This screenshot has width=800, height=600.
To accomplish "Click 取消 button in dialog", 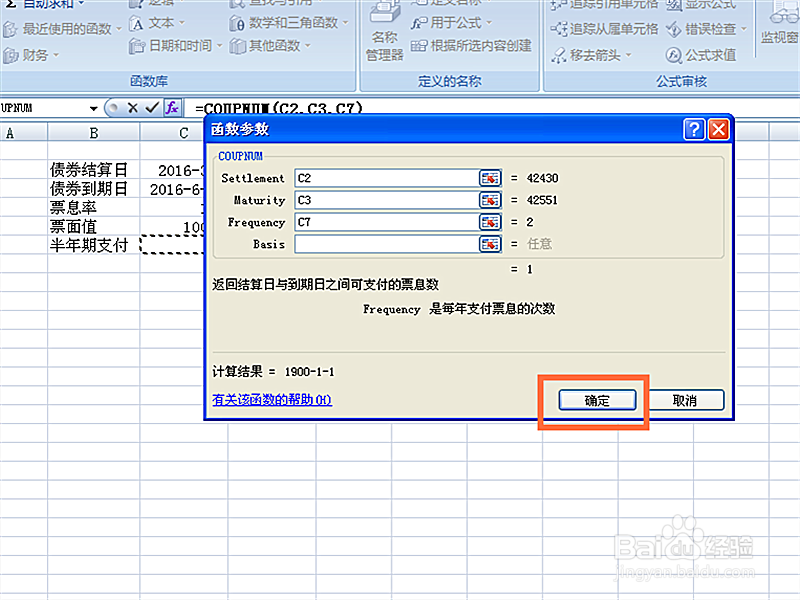I will tap(685, 401).
